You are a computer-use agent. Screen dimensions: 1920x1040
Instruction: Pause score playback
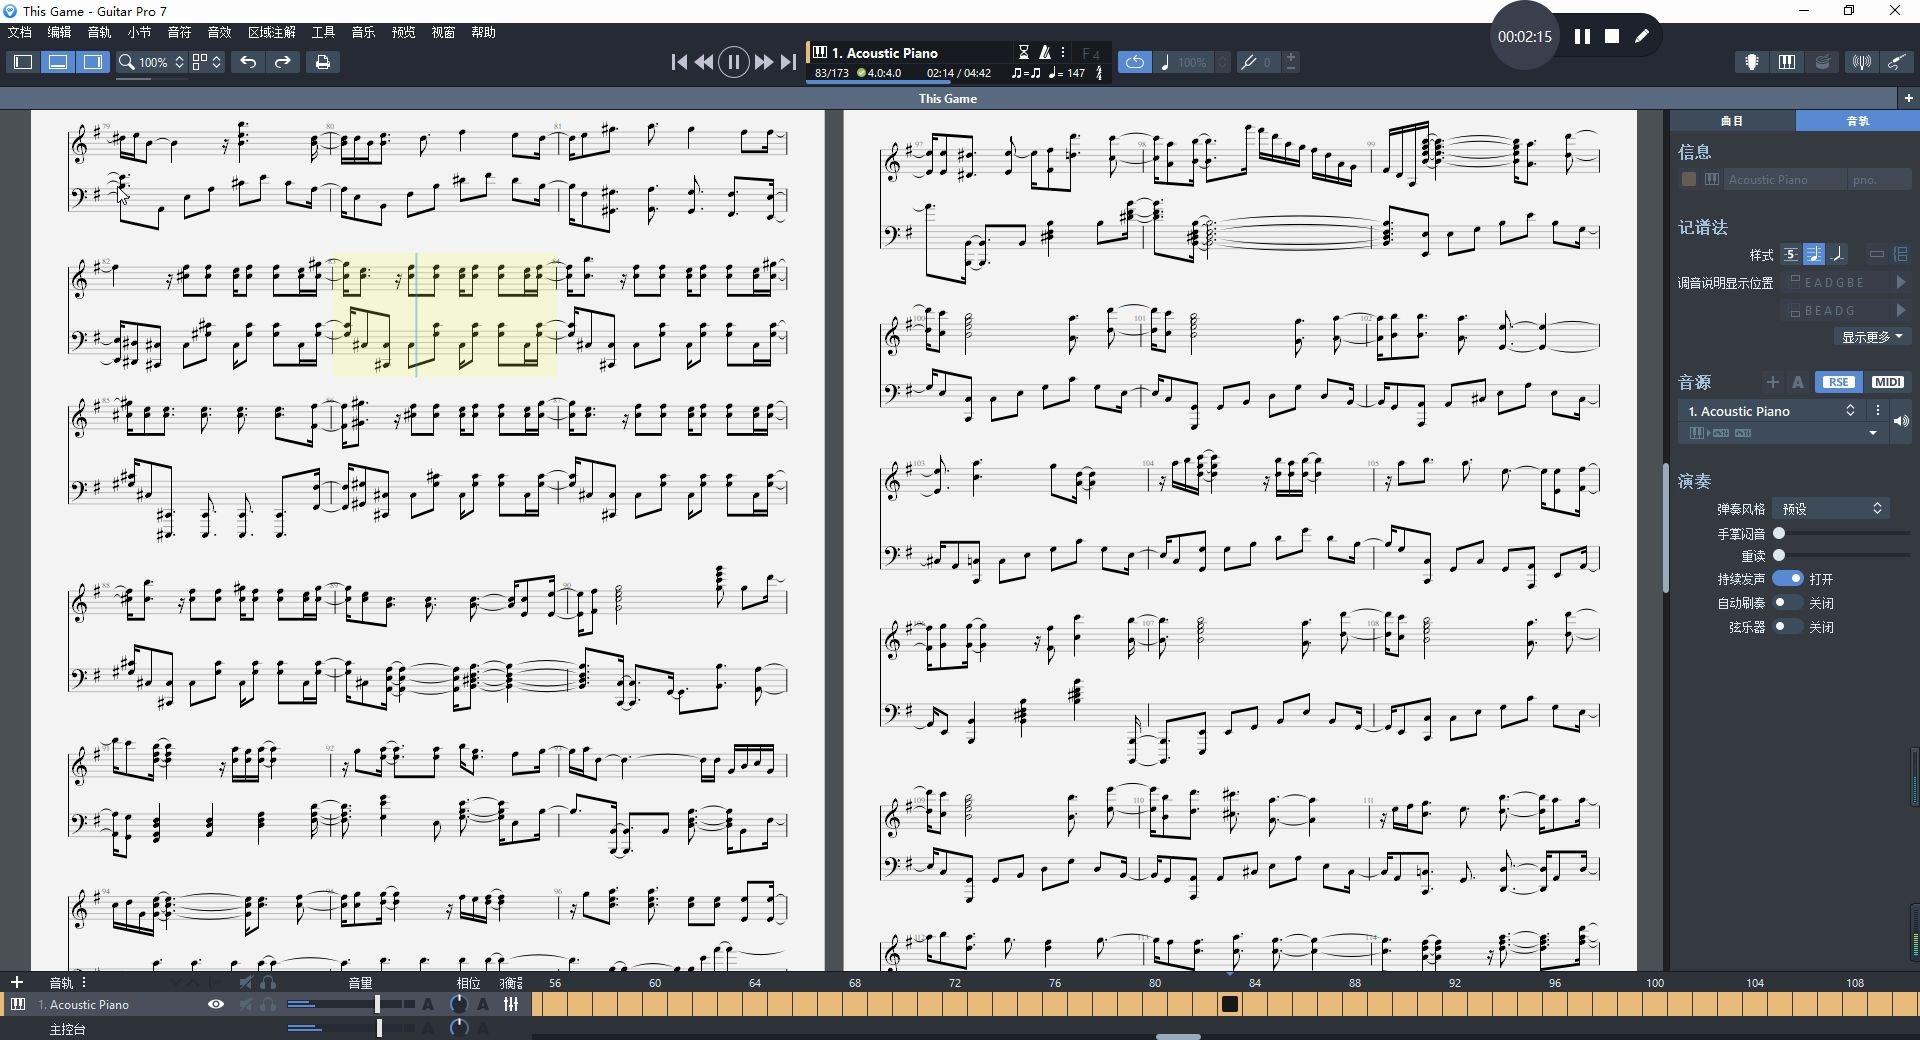click(x=733, y=62)
